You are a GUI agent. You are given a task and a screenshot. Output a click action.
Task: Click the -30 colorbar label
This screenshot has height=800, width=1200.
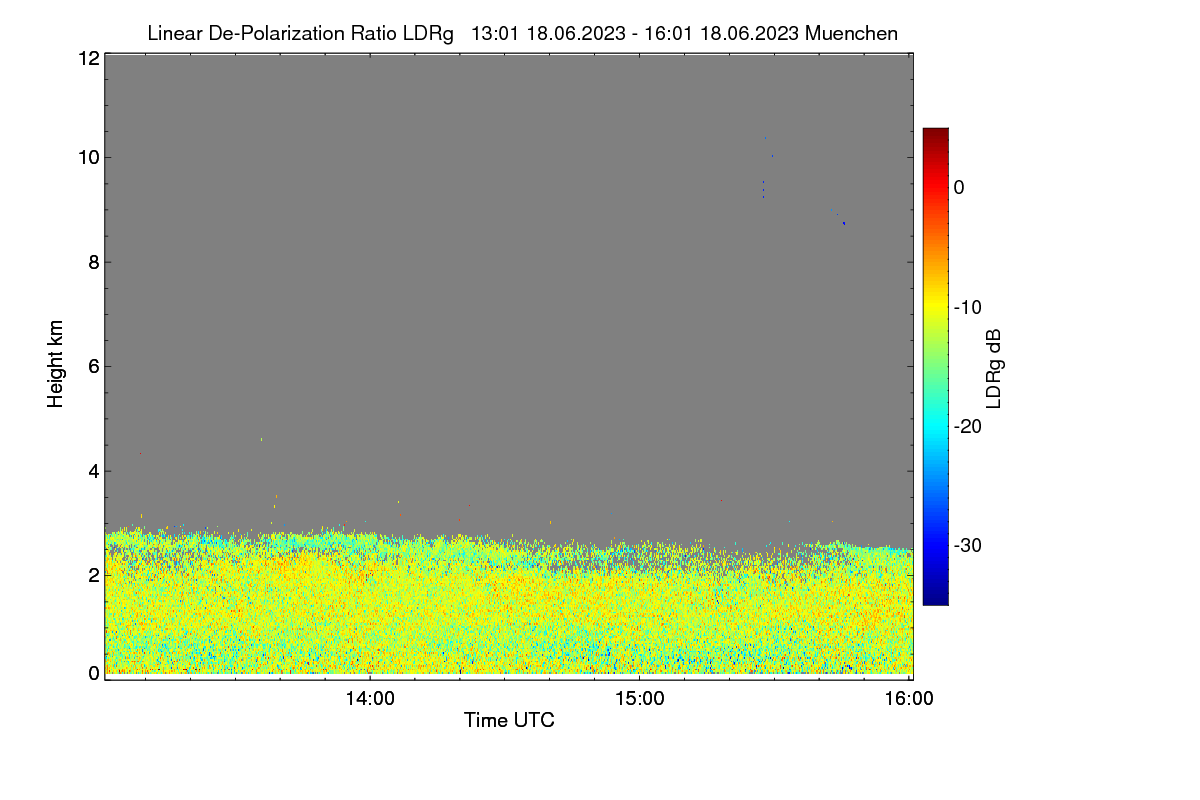click(x=966, y=545)
